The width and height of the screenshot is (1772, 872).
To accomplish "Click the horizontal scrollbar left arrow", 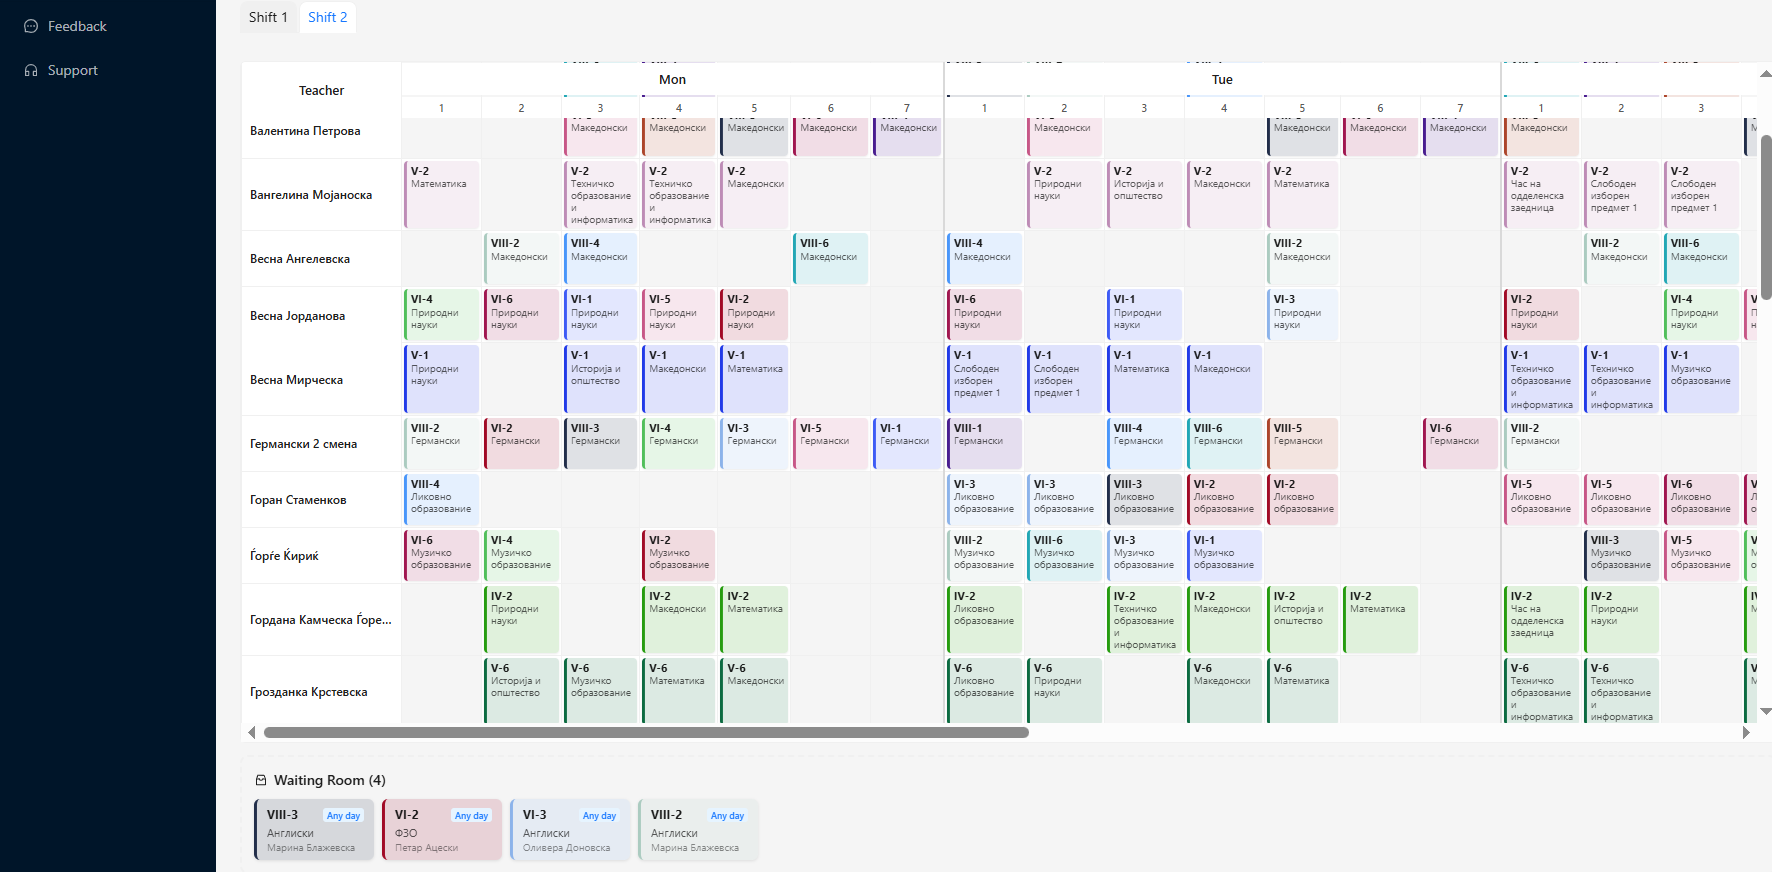I will [x=251, y=732].
